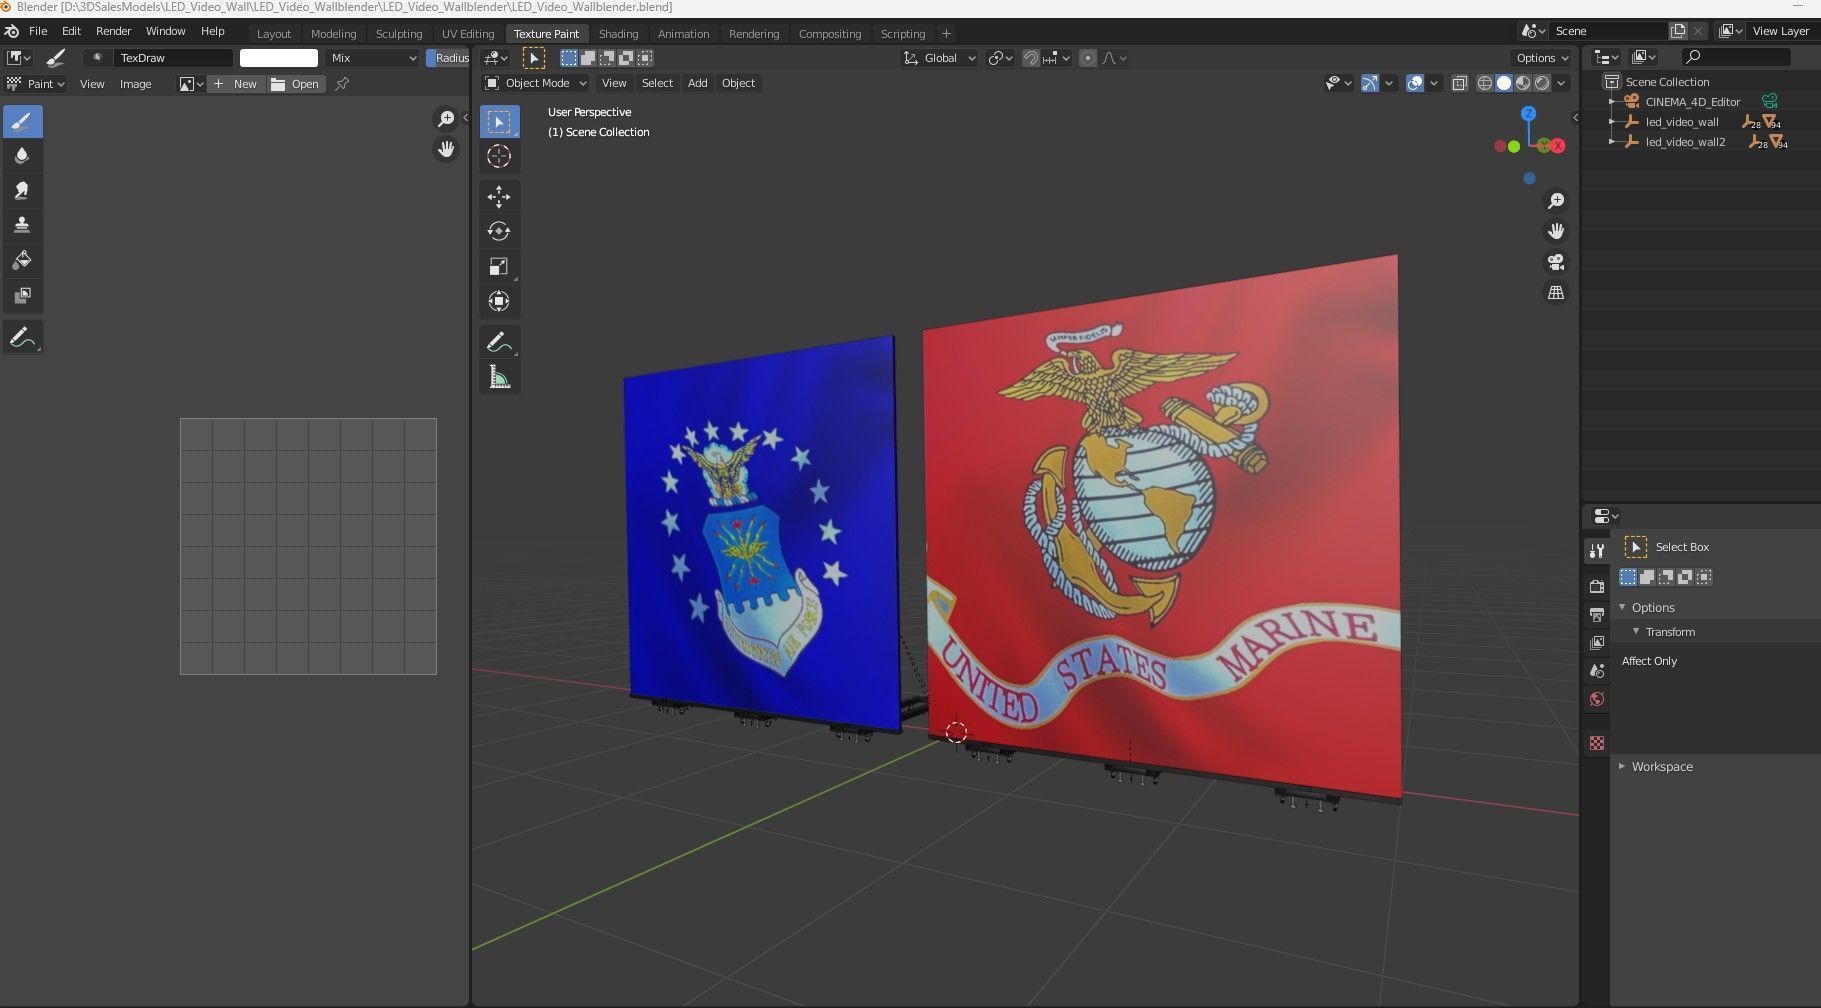
Task: Select the Clone stamp tool
Action: click(x=22, y=226)
